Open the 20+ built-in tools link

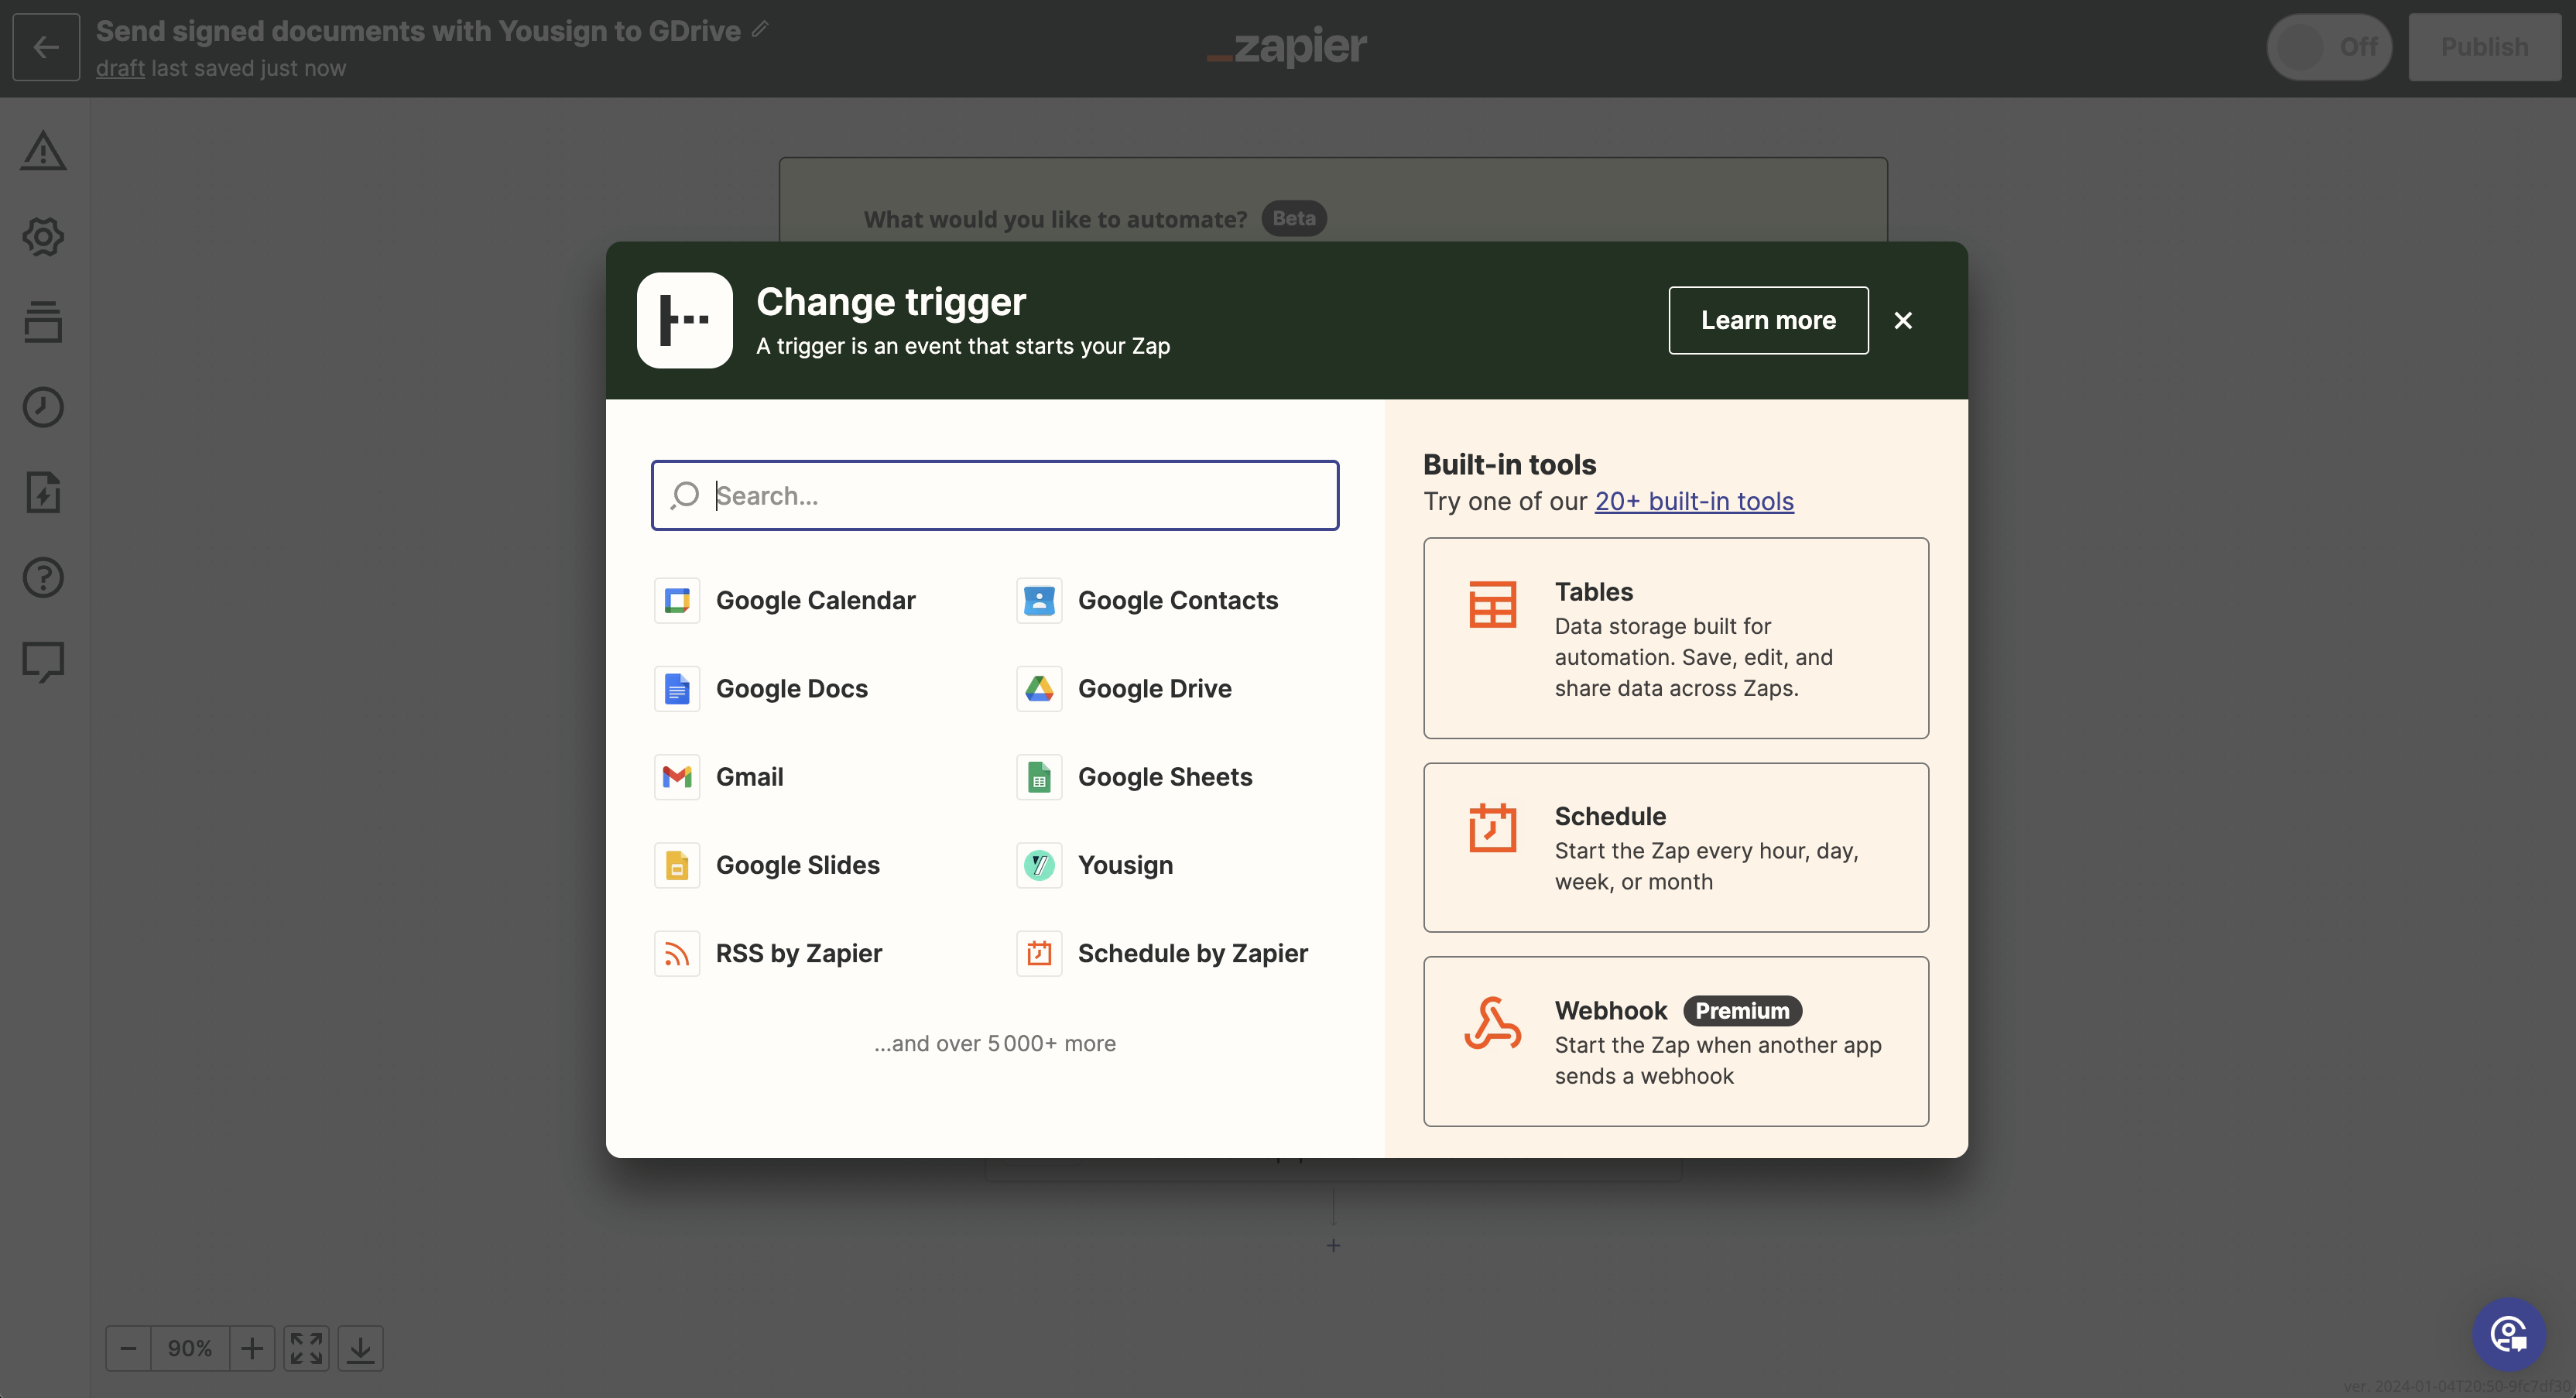pos(1695,501)
